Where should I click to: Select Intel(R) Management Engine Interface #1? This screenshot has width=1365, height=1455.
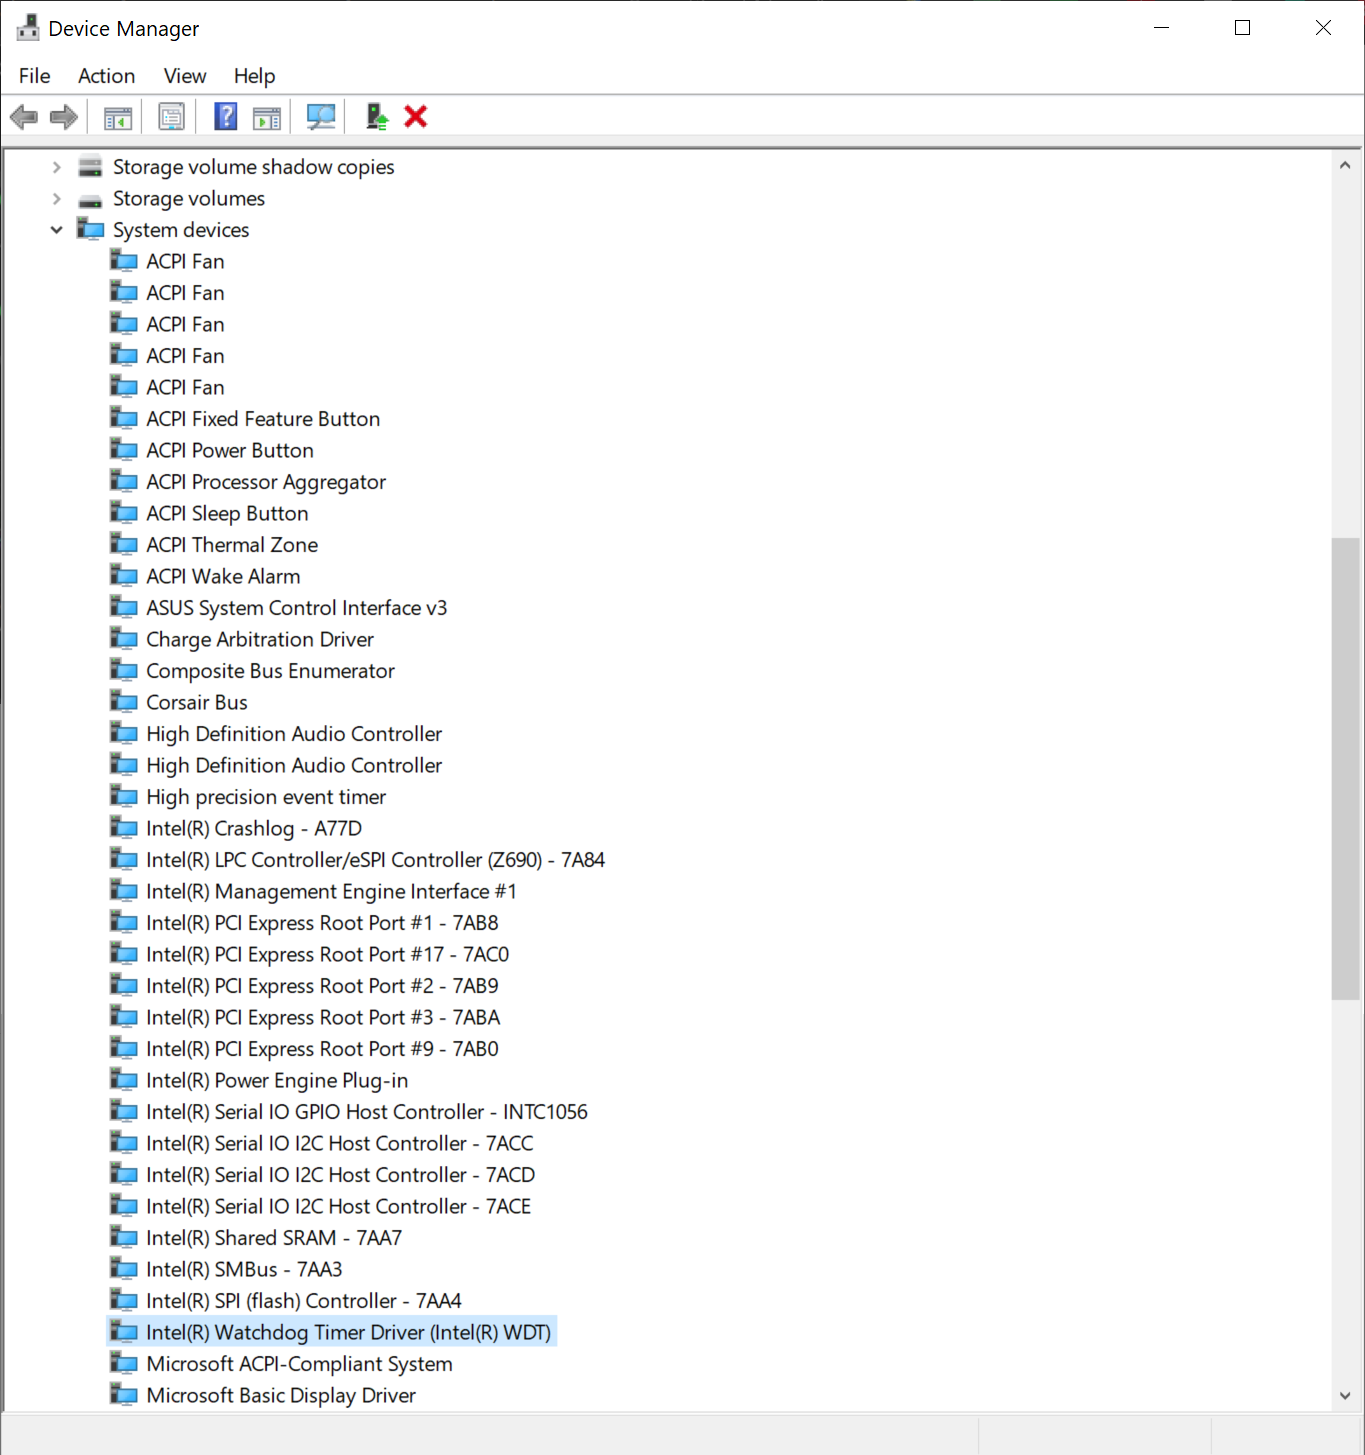[331, 891]
